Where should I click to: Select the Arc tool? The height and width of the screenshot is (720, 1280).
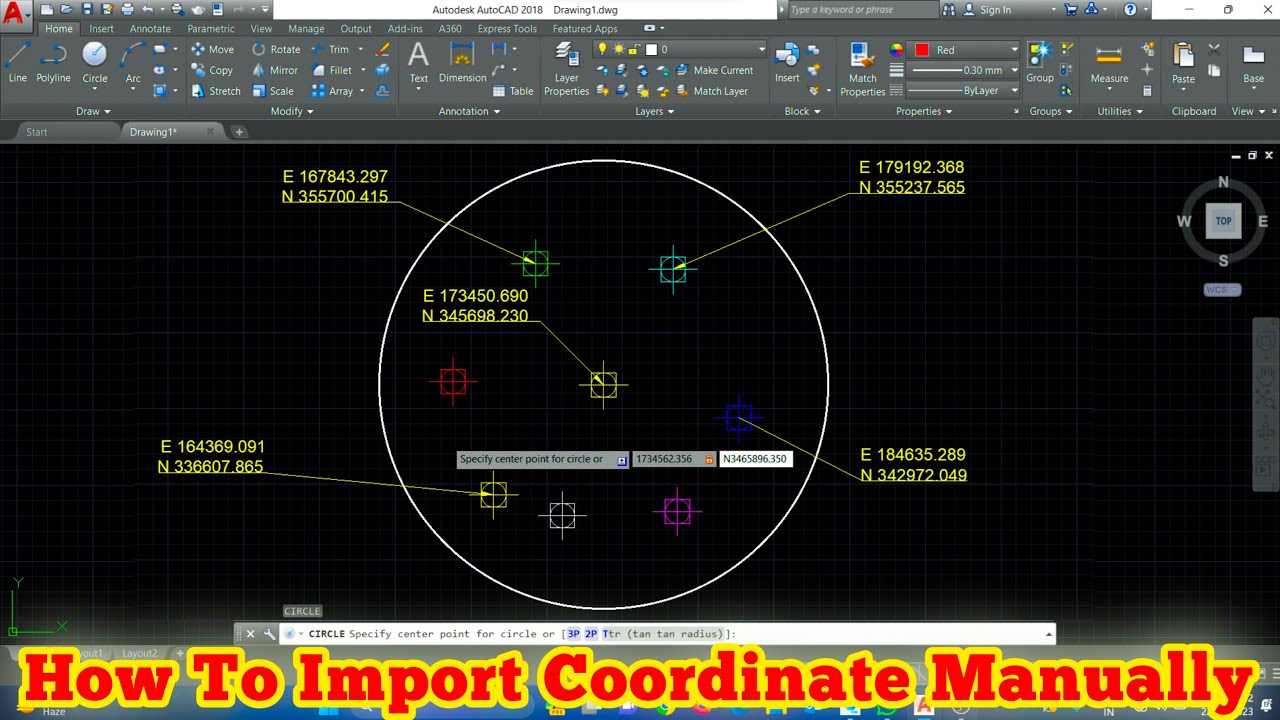pos(133,62)
